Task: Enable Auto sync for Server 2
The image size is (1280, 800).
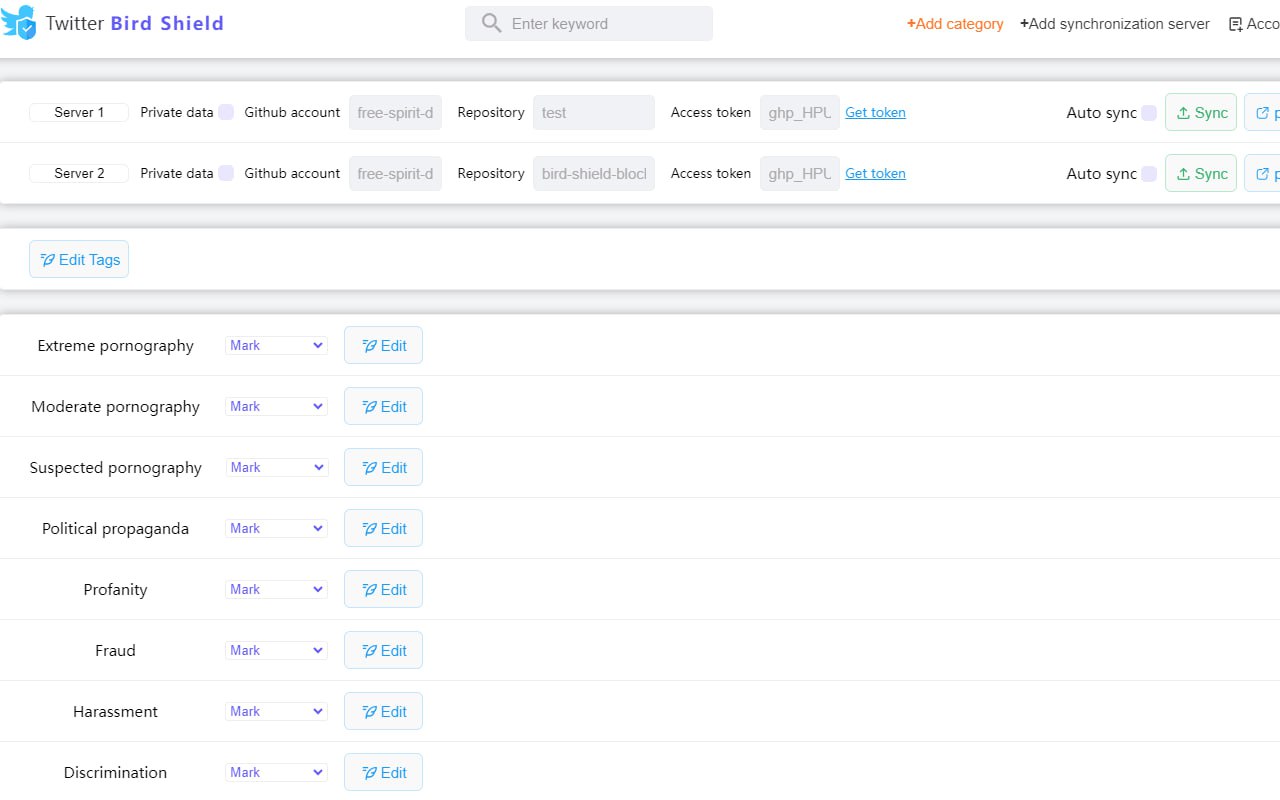Action: click(1149, 174)
